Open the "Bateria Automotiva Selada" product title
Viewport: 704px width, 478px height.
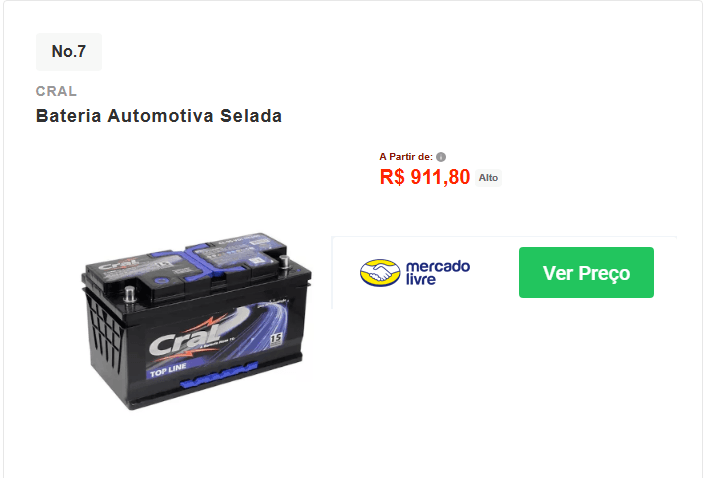click(158, 116)
